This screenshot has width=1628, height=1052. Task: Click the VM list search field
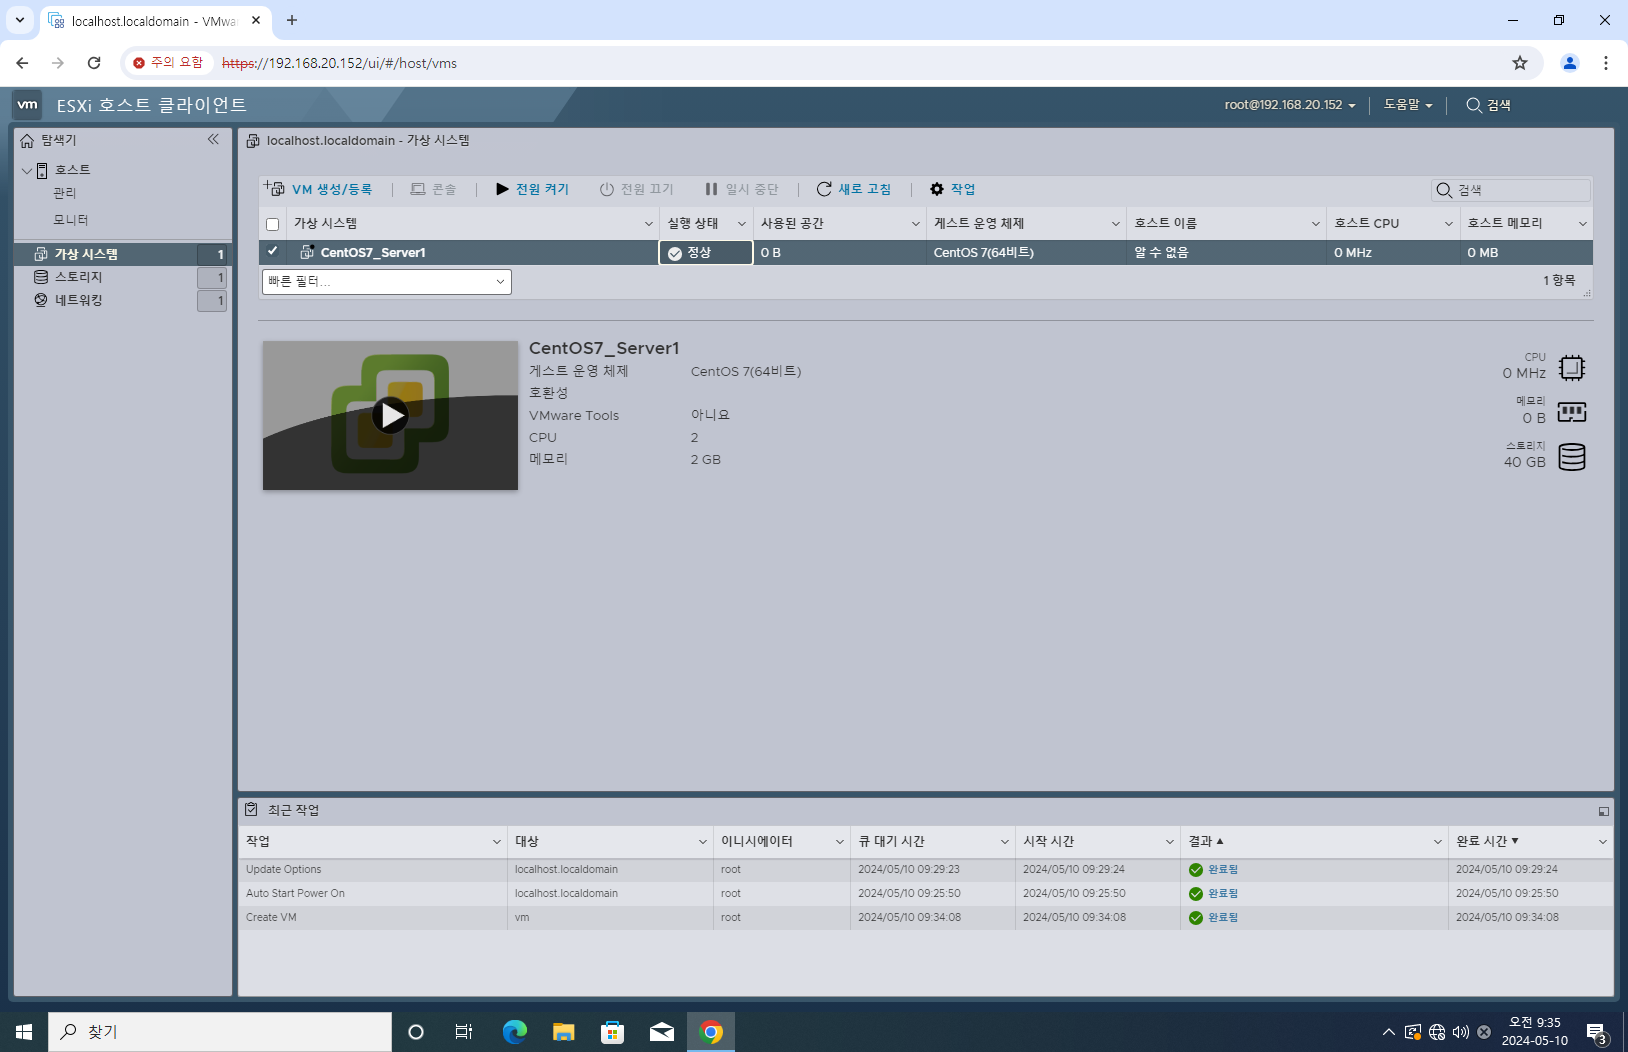click(1511, 190)
